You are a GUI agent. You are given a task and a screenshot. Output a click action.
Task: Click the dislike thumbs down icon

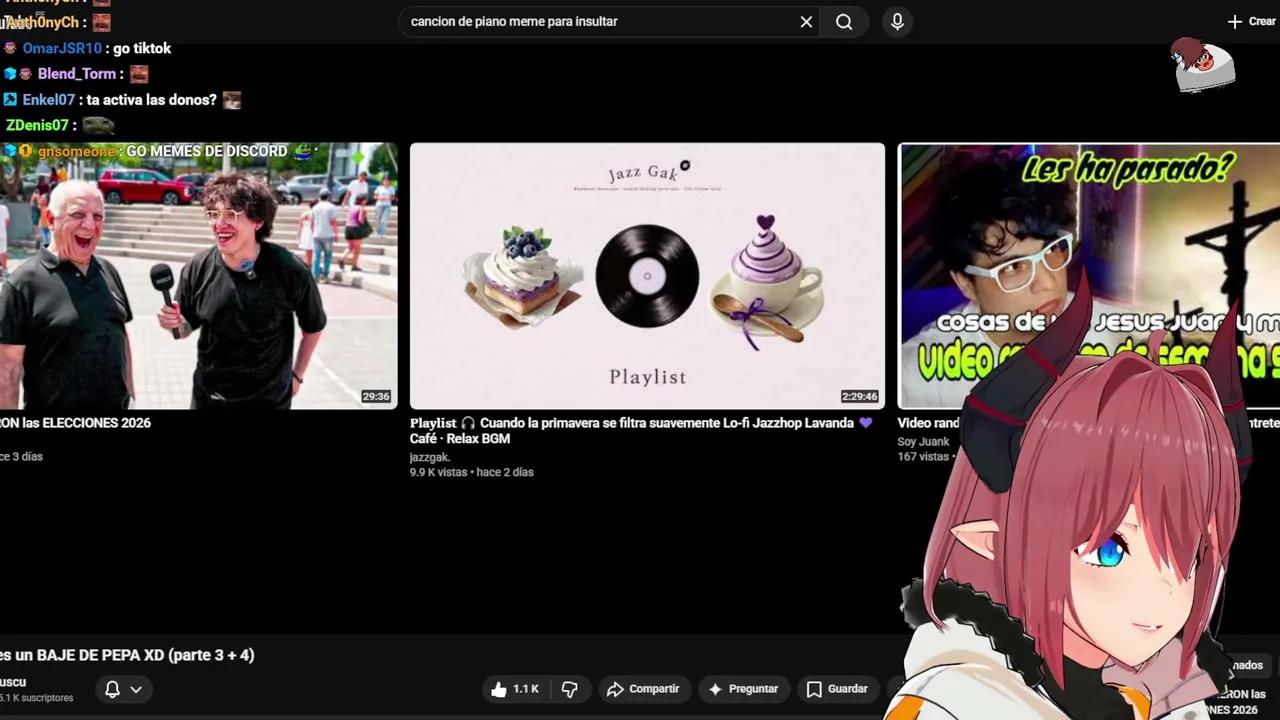click(570, 689)
